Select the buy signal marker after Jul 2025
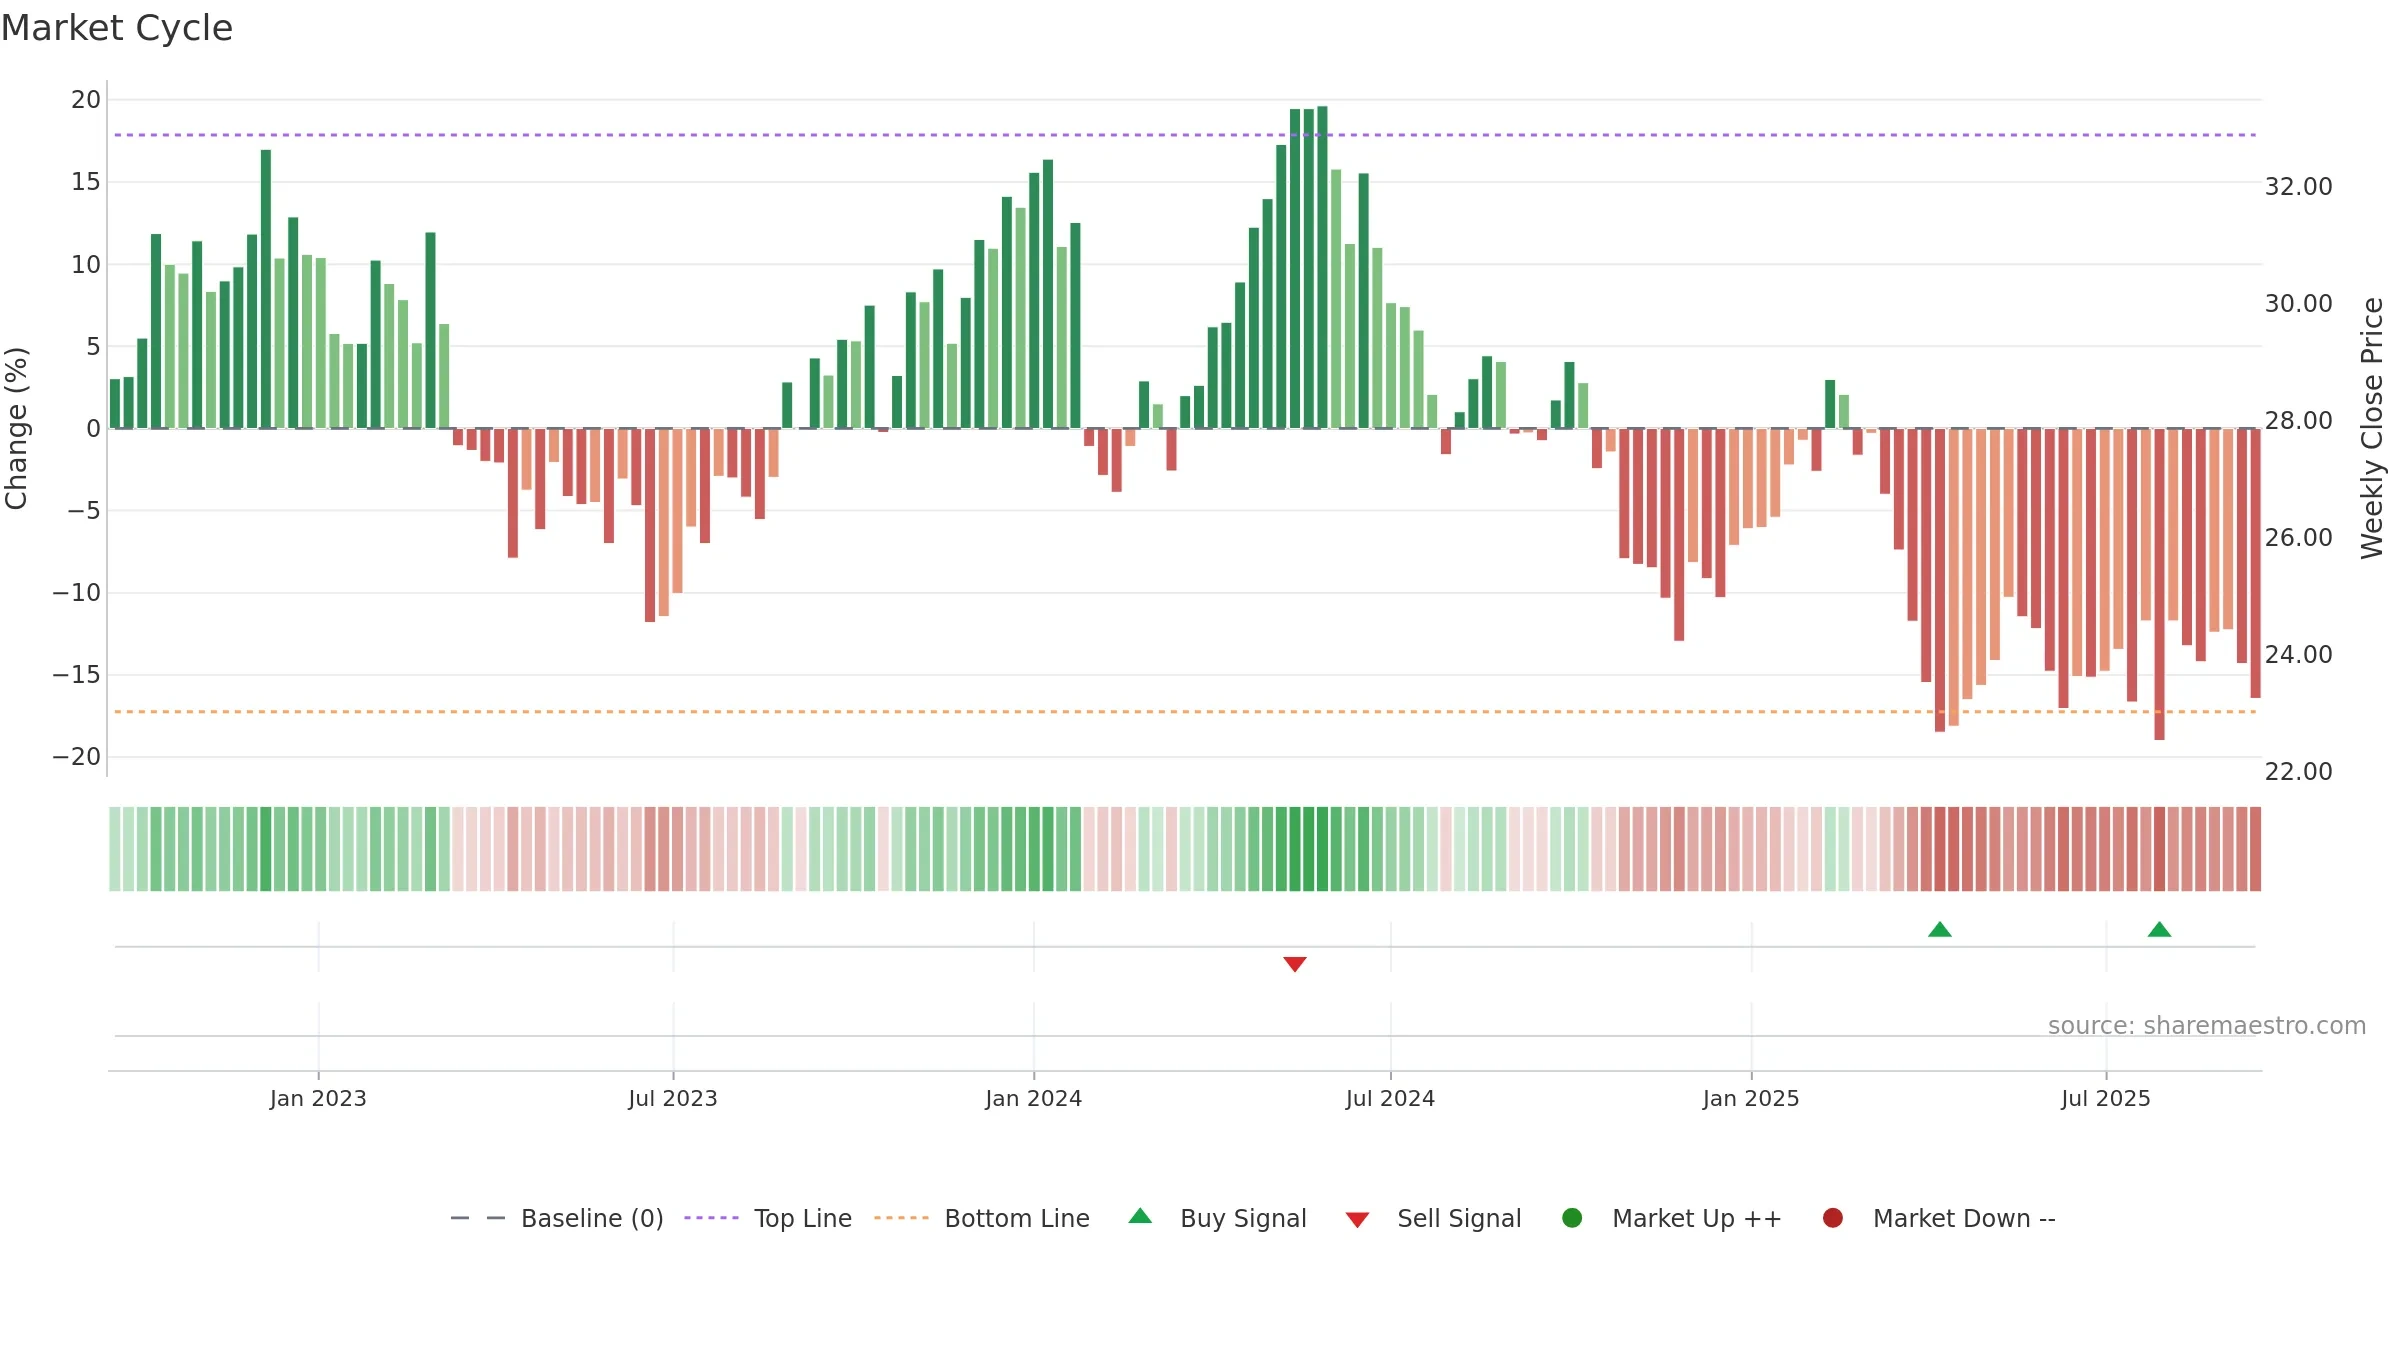2400x1350 pixels. coord(2159,929)
